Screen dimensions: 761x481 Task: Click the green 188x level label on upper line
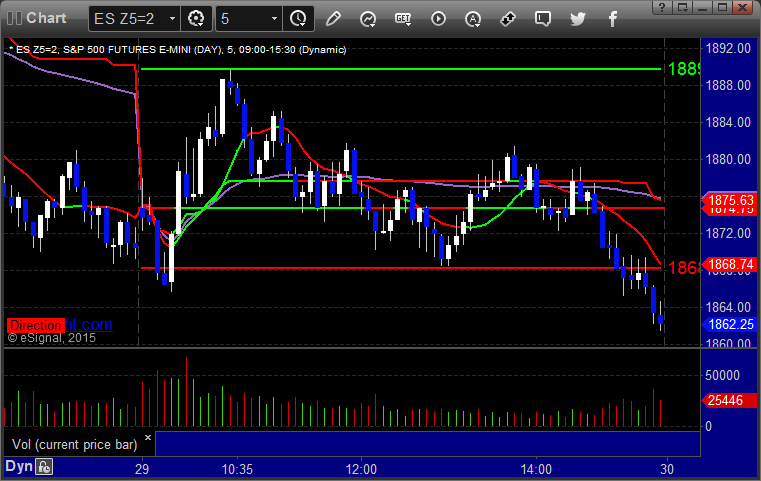684,69
